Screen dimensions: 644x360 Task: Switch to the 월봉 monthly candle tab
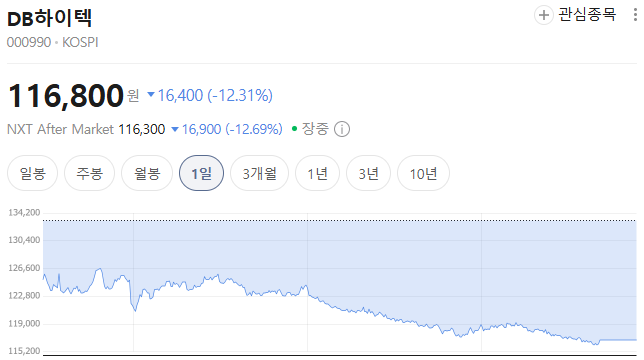pyautogui.click(x=147, y=173)
